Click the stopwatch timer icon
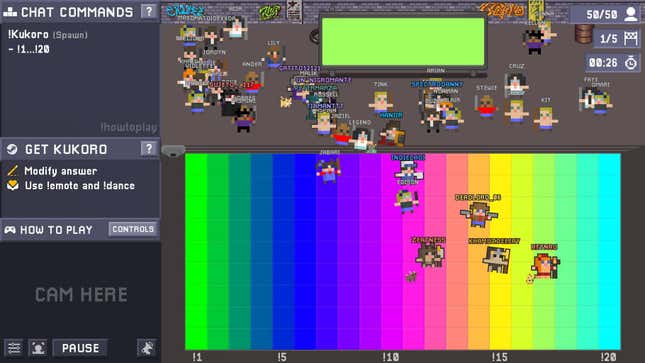Viewport: 645px width, 363px height. [x=631, y=63]
